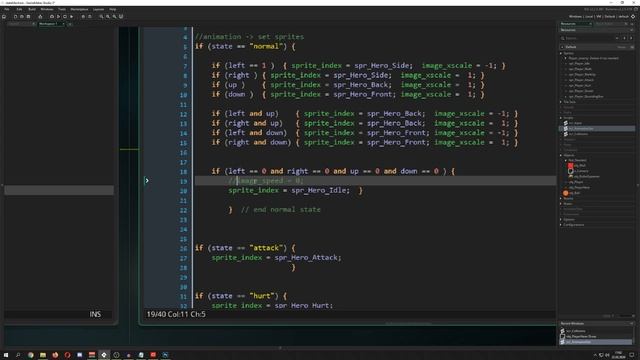Select scr_Collisions in the resource tree
The image size is (640, 360).
point(578,134)
